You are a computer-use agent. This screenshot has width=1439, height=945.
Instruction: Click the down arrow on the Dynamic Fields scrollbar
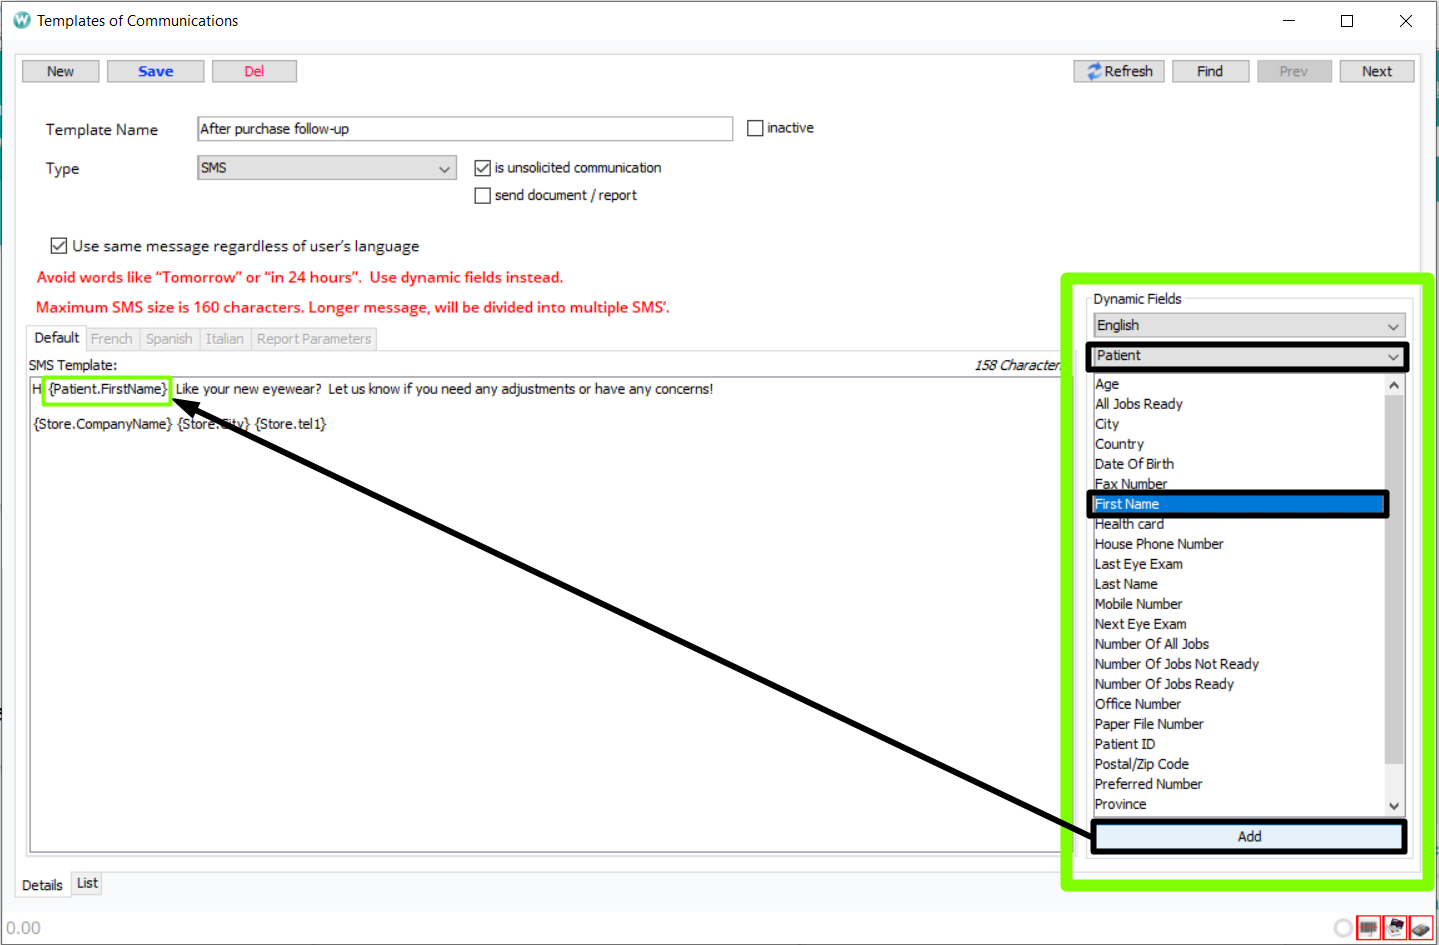tap(1394, 804)
